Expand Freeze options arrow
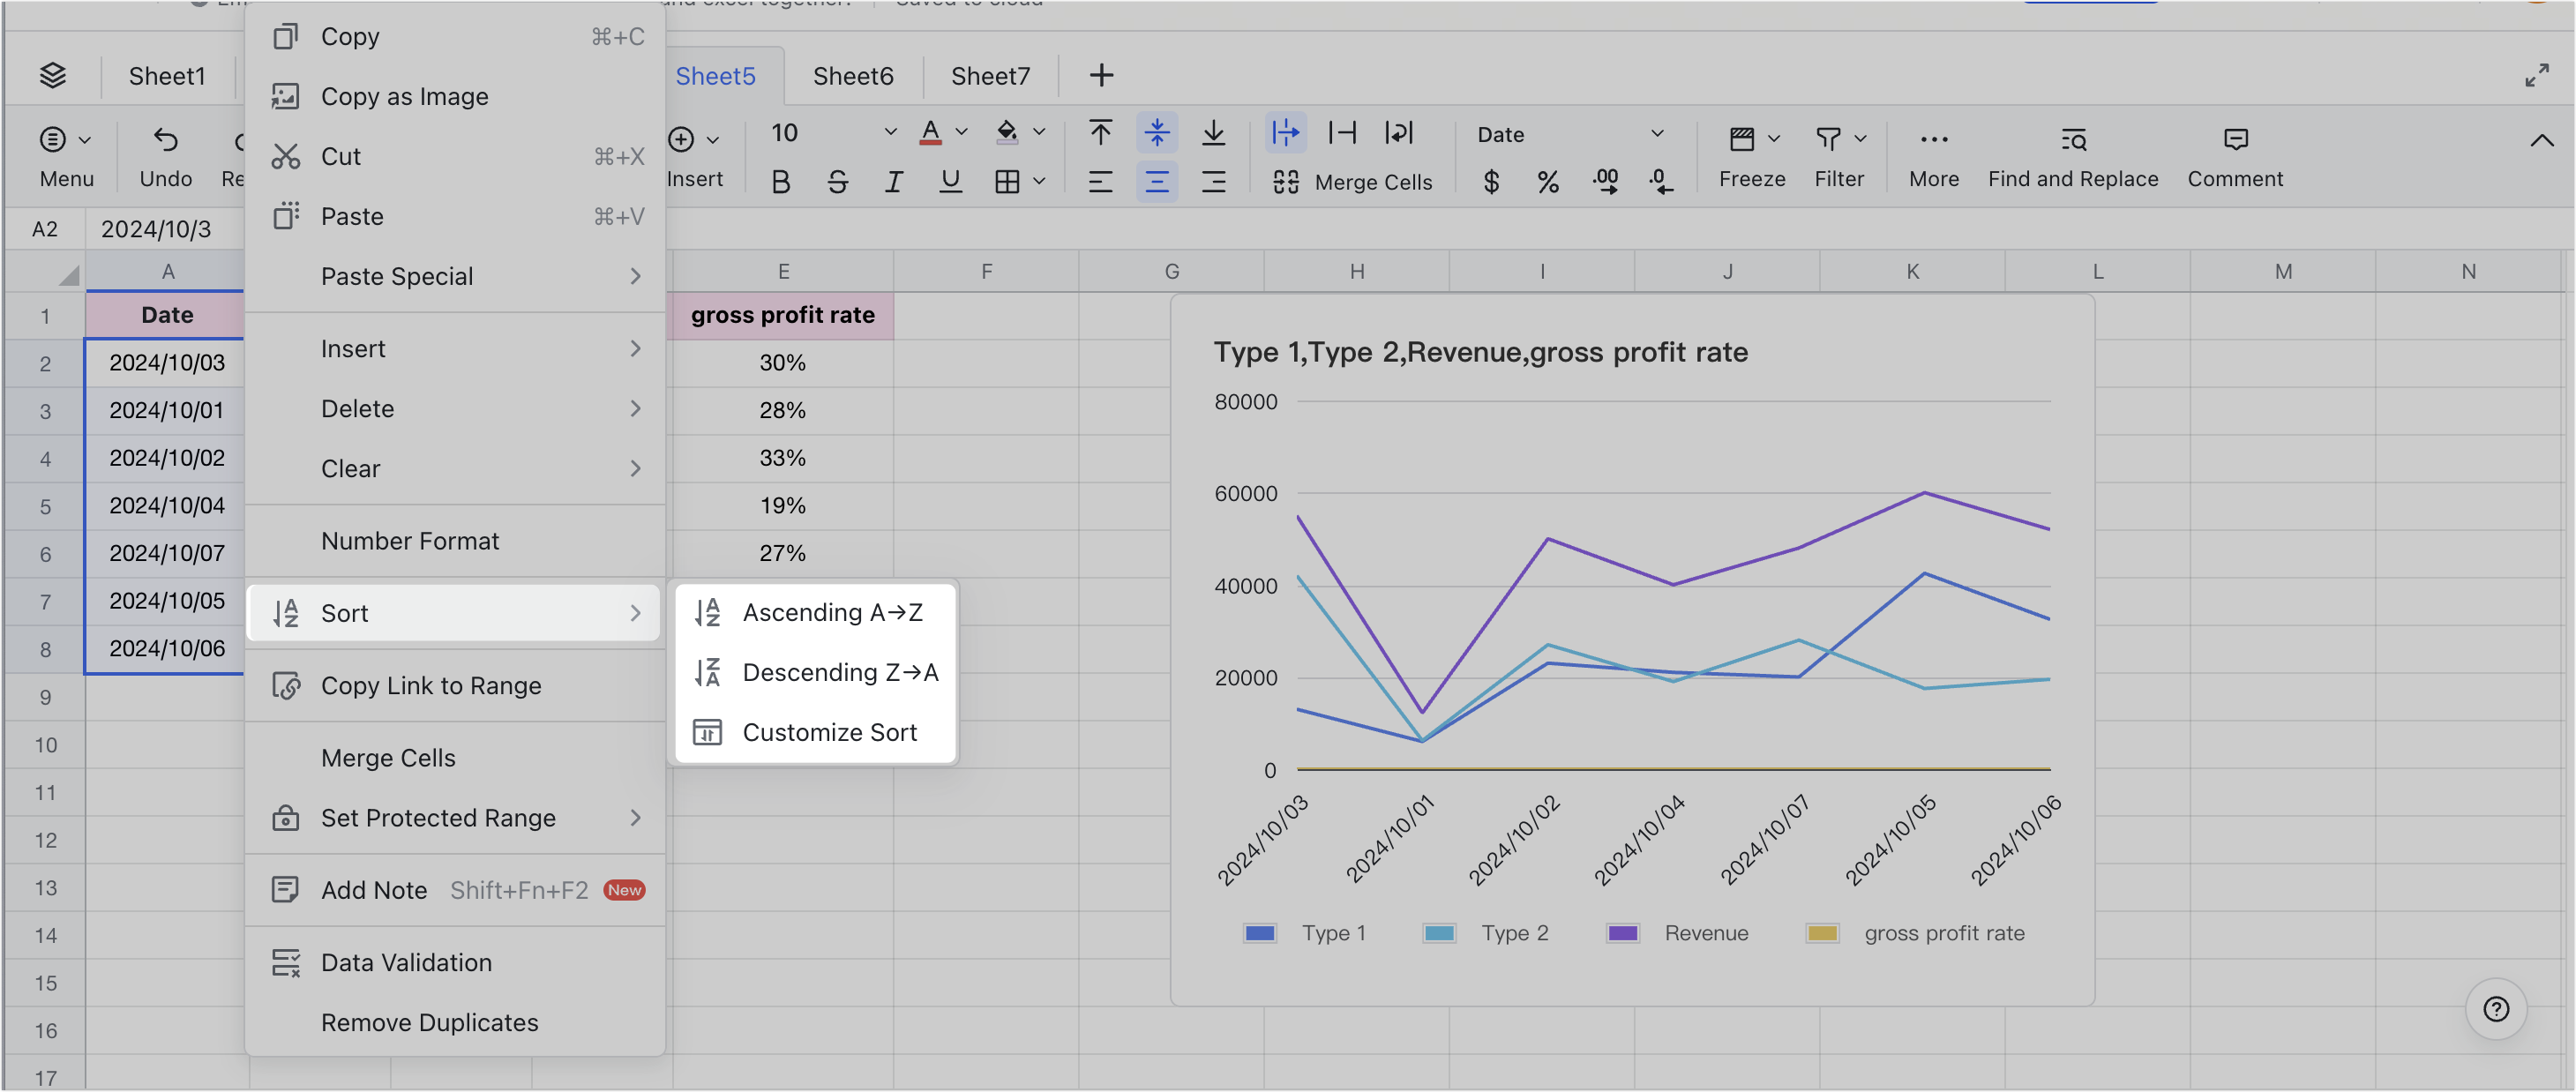2576x1092 pixels. click(1774, 139)
